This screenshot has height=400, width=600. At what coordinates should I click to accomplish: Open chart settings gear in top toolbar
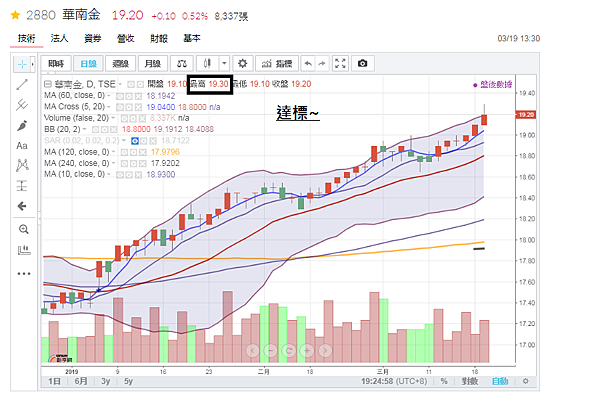[242, 64]
